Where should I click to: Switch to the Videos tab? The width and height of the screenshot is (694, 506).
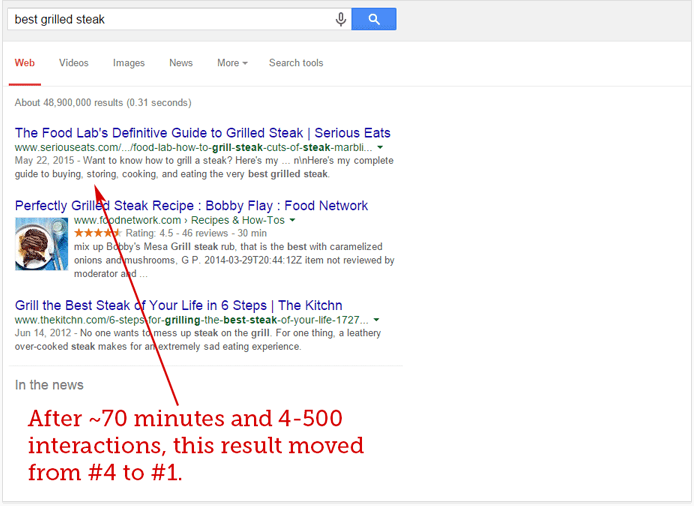point(73,63)
